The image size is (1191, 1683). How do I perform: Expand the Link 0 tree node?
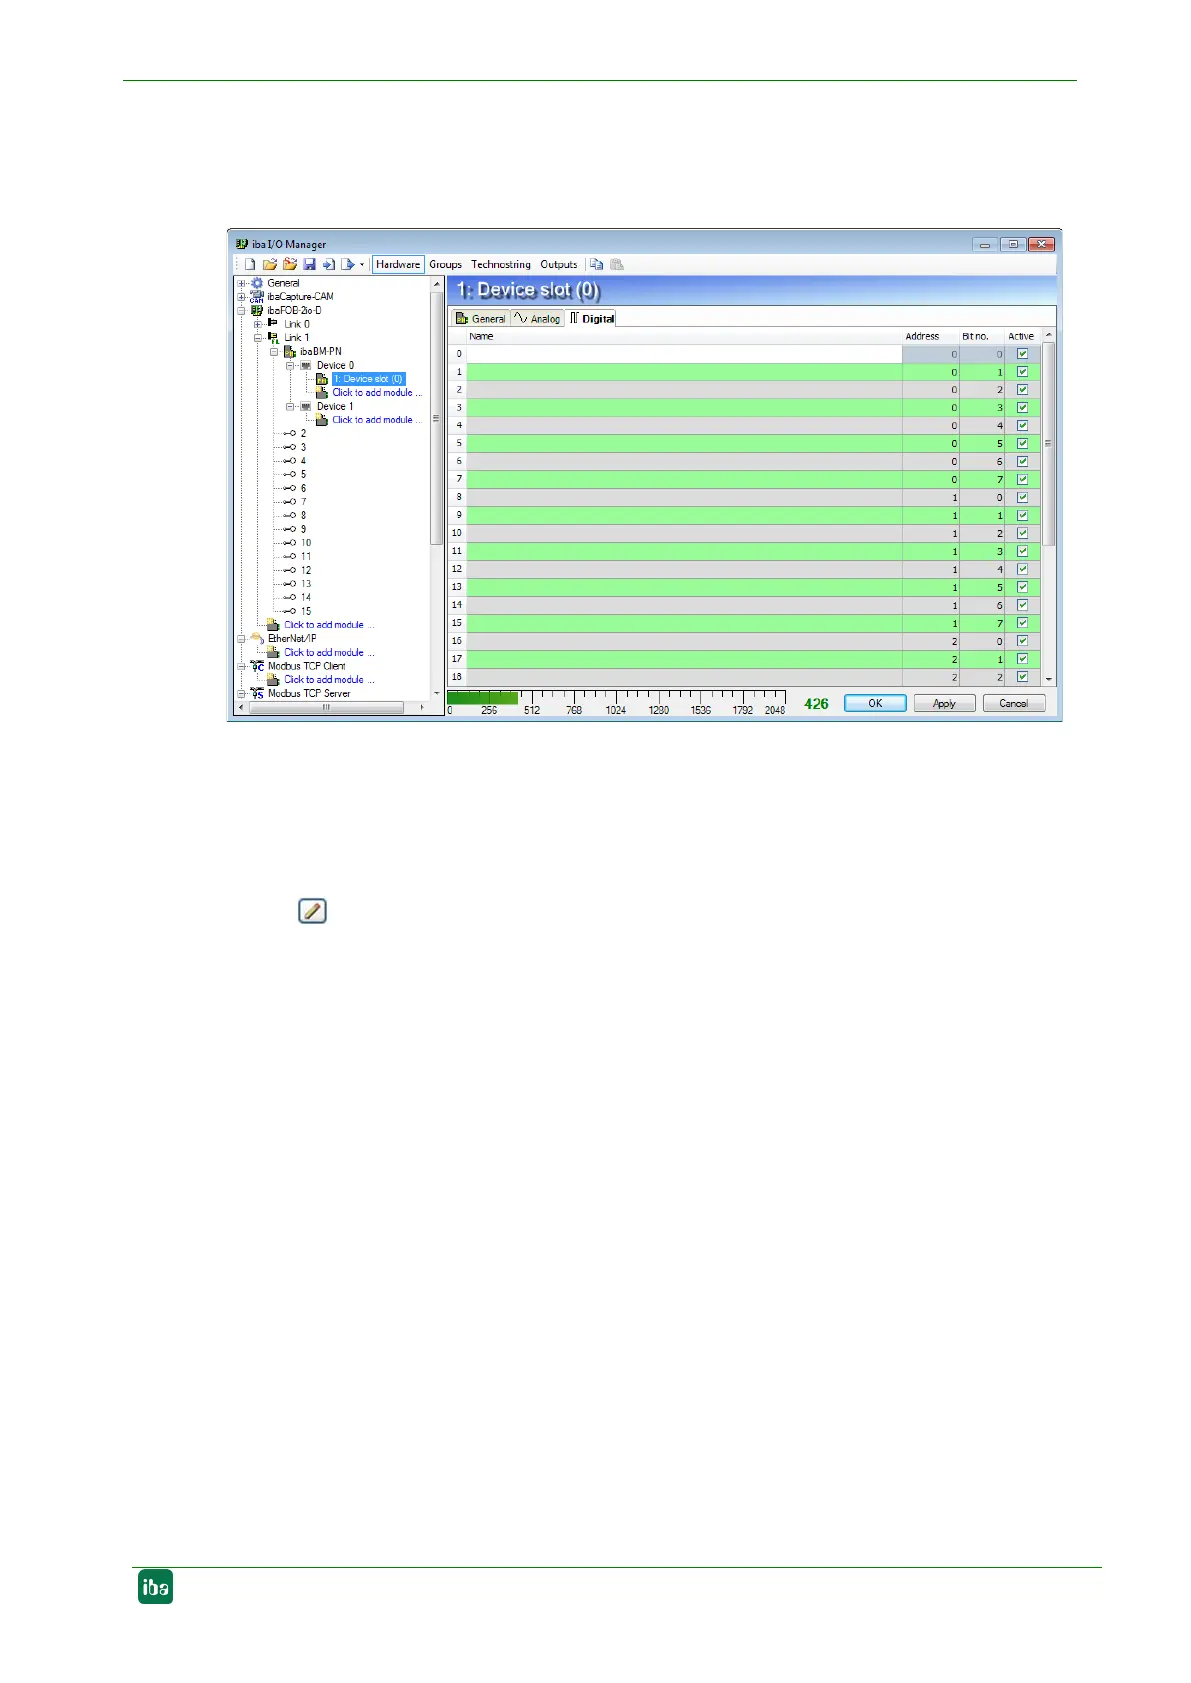pyautogui.click(x=258, y=324)
